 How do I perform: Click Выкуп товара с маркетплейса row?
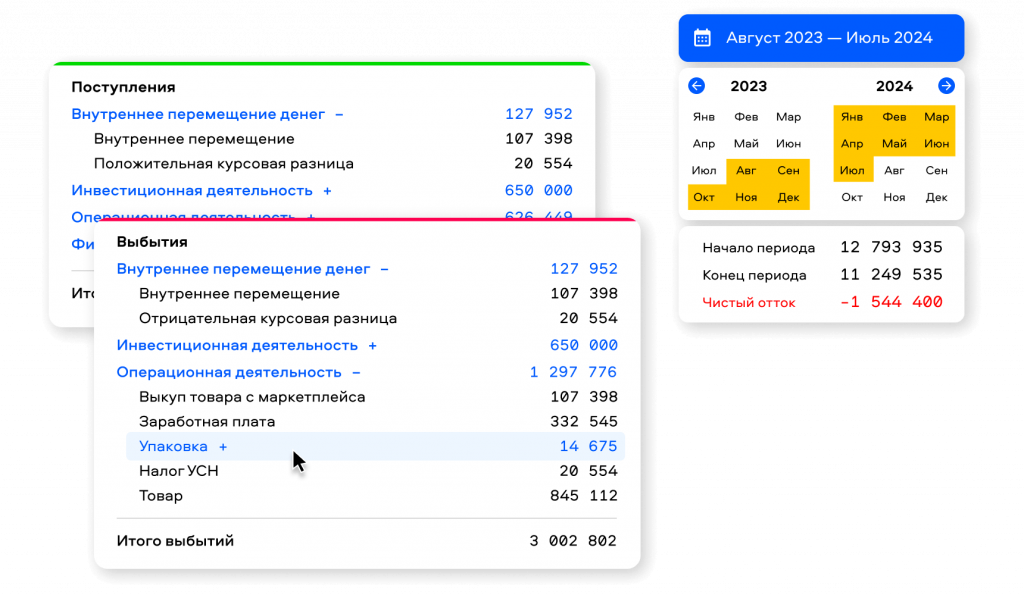(252, 397)
